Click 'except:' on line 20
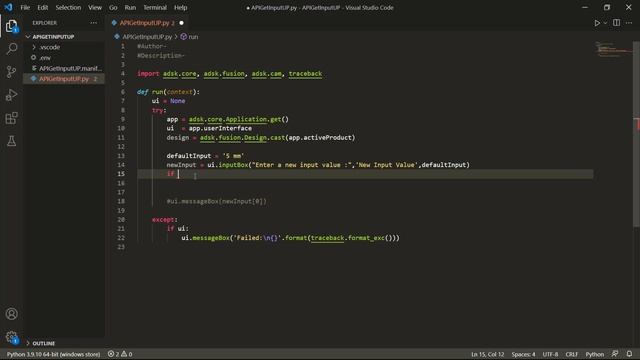 [164, 220]
